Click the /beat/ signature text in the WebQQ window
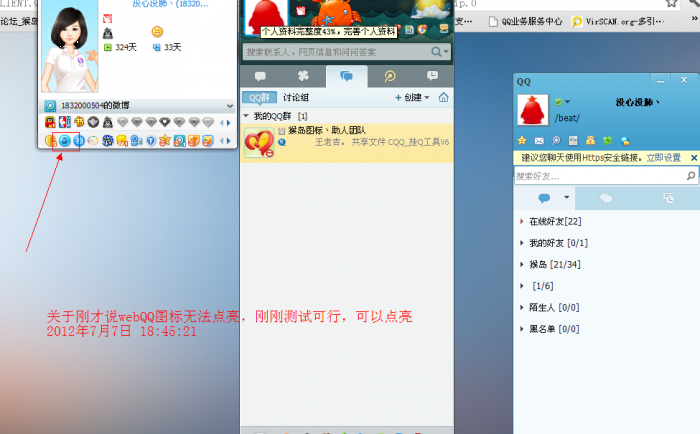The width and height of the screenshot is (700, 434). (567, 118)
